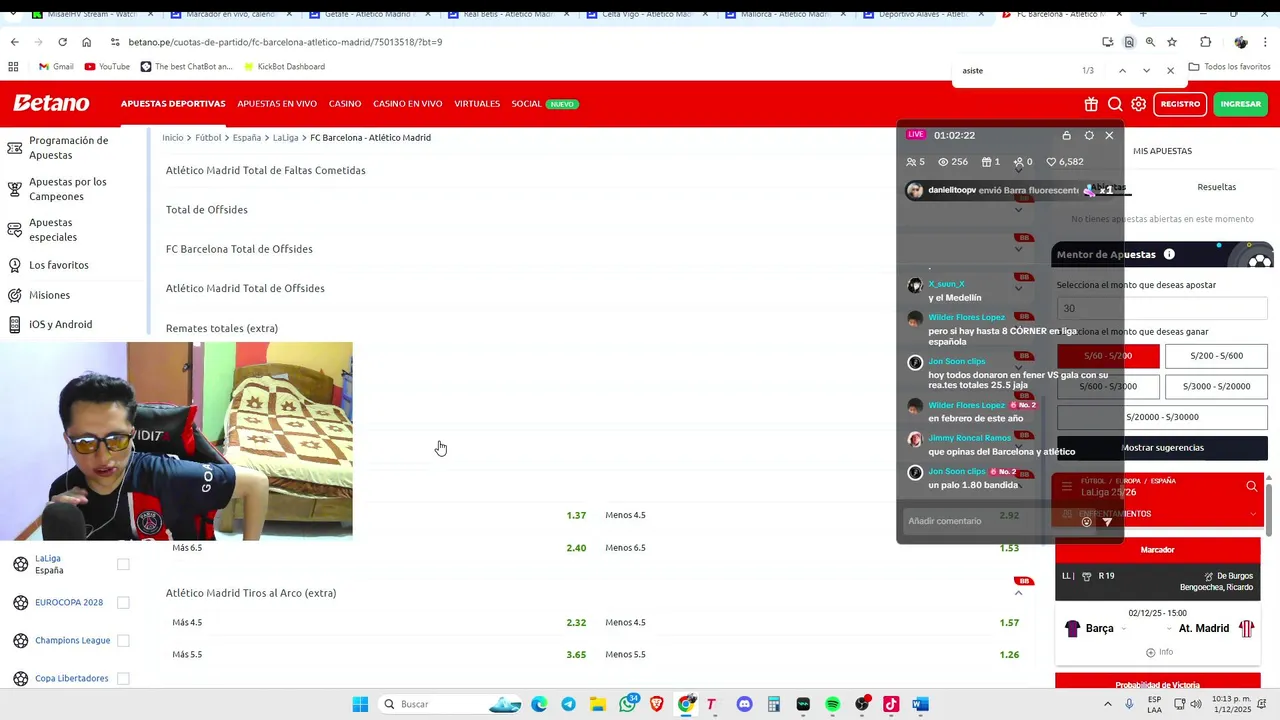Open VIRTUALES section
1280x720 pixels.
477,104
